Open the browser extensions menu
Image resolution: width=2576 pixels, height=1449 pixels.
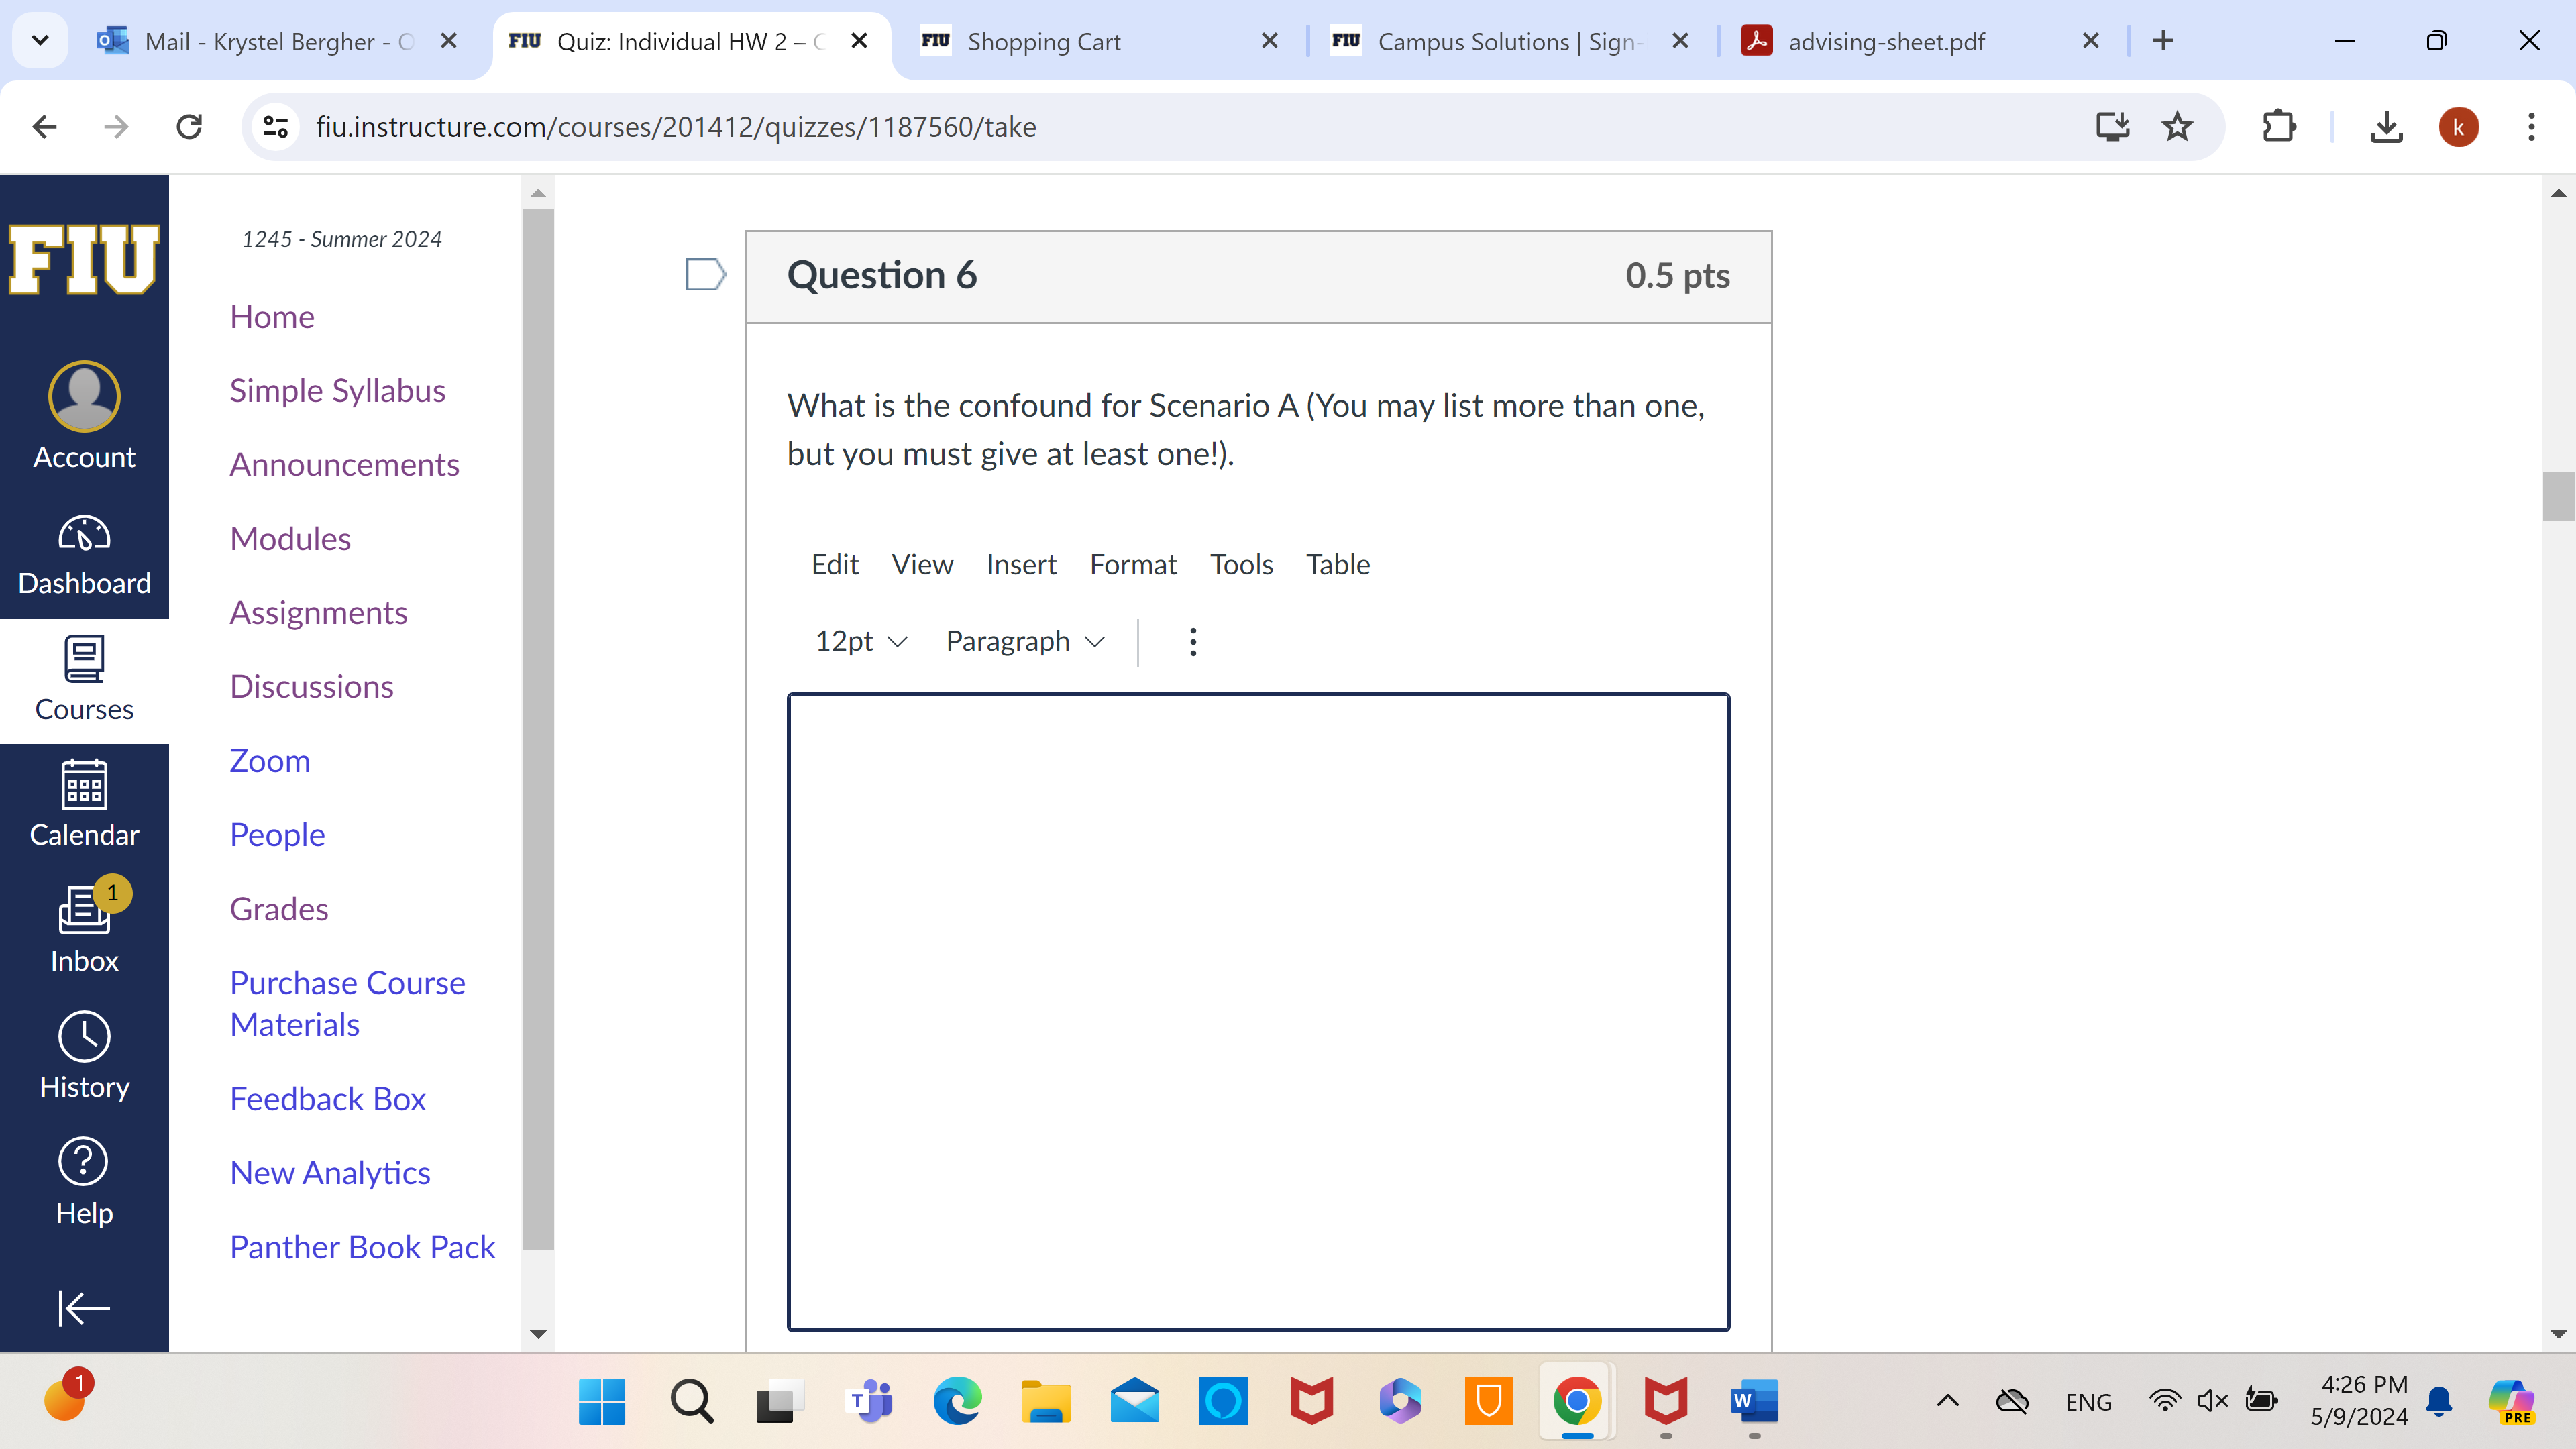click(x=2278, y=127)
